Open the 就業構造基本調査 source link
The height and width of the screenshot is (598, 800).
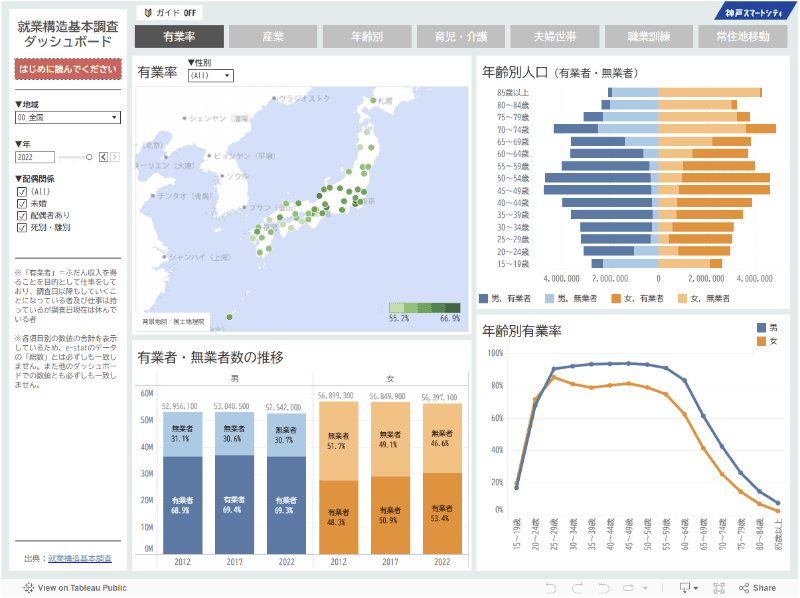point(78,560)
